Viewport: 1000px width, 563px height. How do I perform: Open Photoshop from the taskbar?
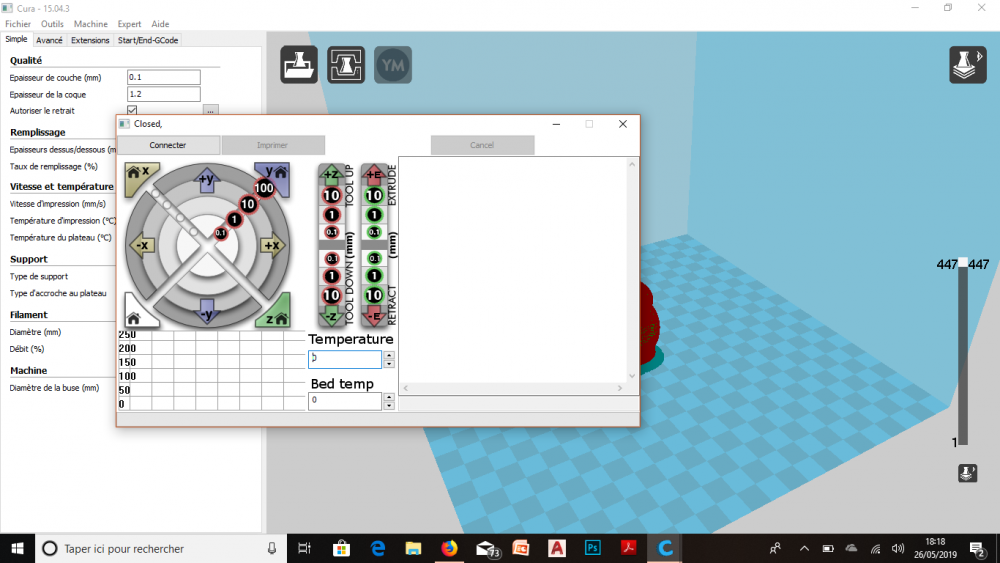pos(592,548)
